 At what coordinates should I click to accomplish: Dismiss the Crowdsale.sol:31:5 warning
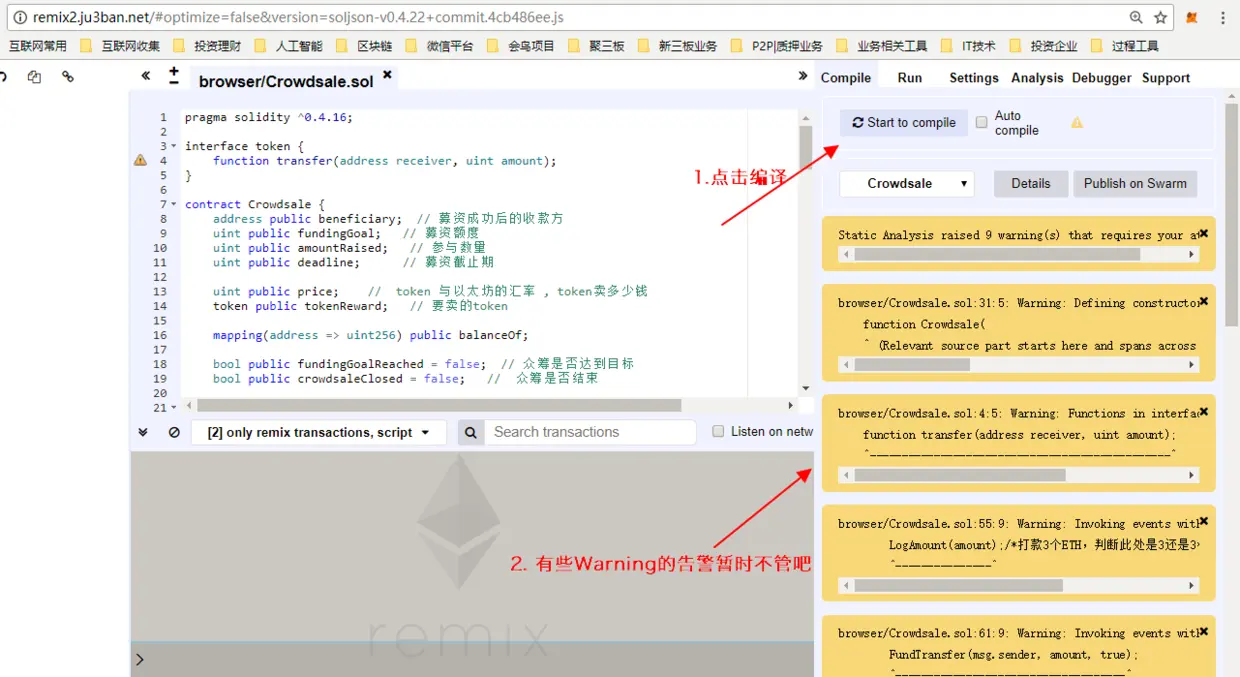coord(1204,301)
